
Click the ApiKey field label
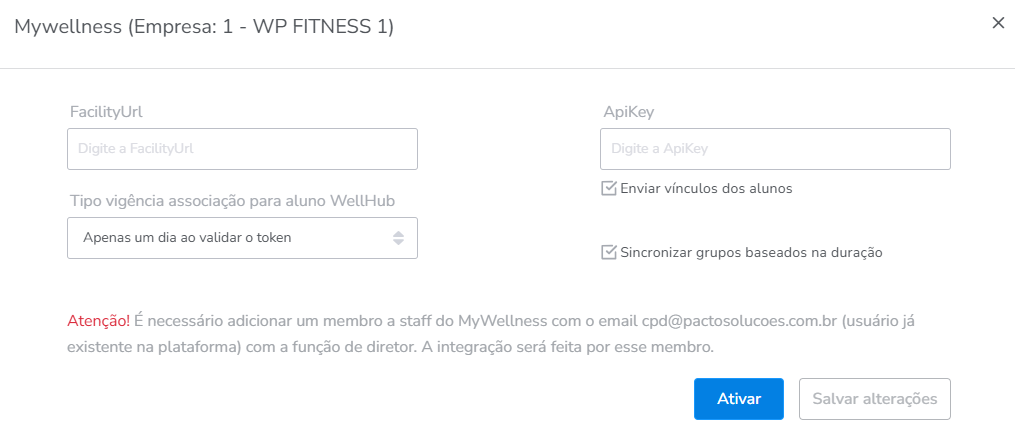(x=628, y=112)
